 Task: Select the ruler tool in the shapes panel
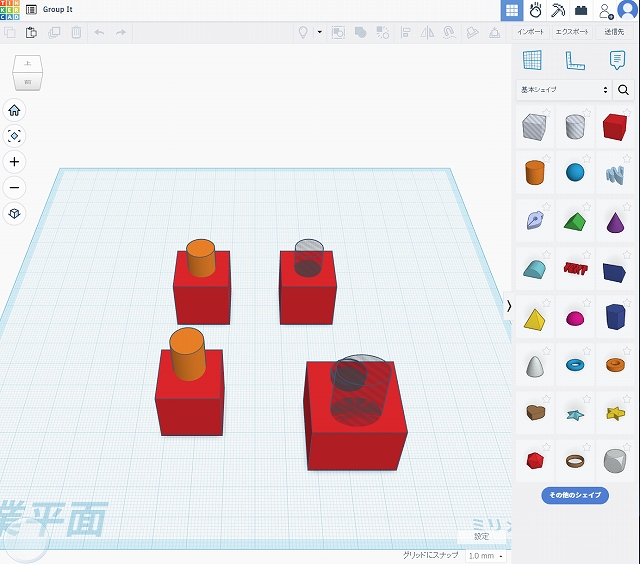click(x=574, y=60)
